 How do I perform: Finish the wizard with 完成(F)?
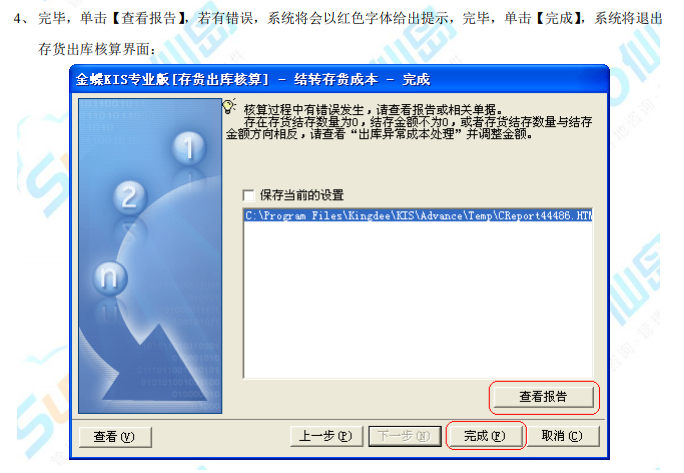[486, 435]
